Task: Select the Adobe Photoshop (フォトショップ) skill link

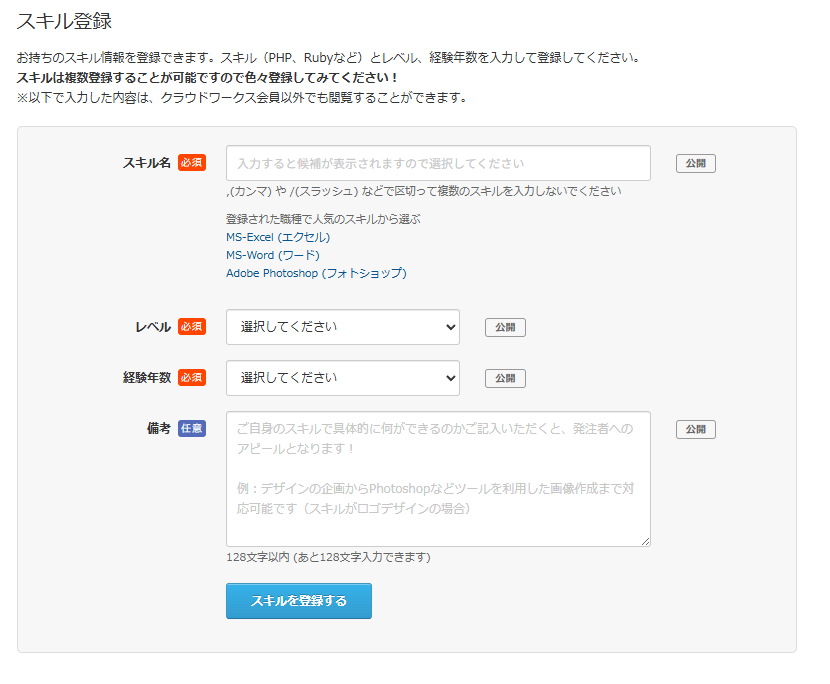Action: coord(316,273)
